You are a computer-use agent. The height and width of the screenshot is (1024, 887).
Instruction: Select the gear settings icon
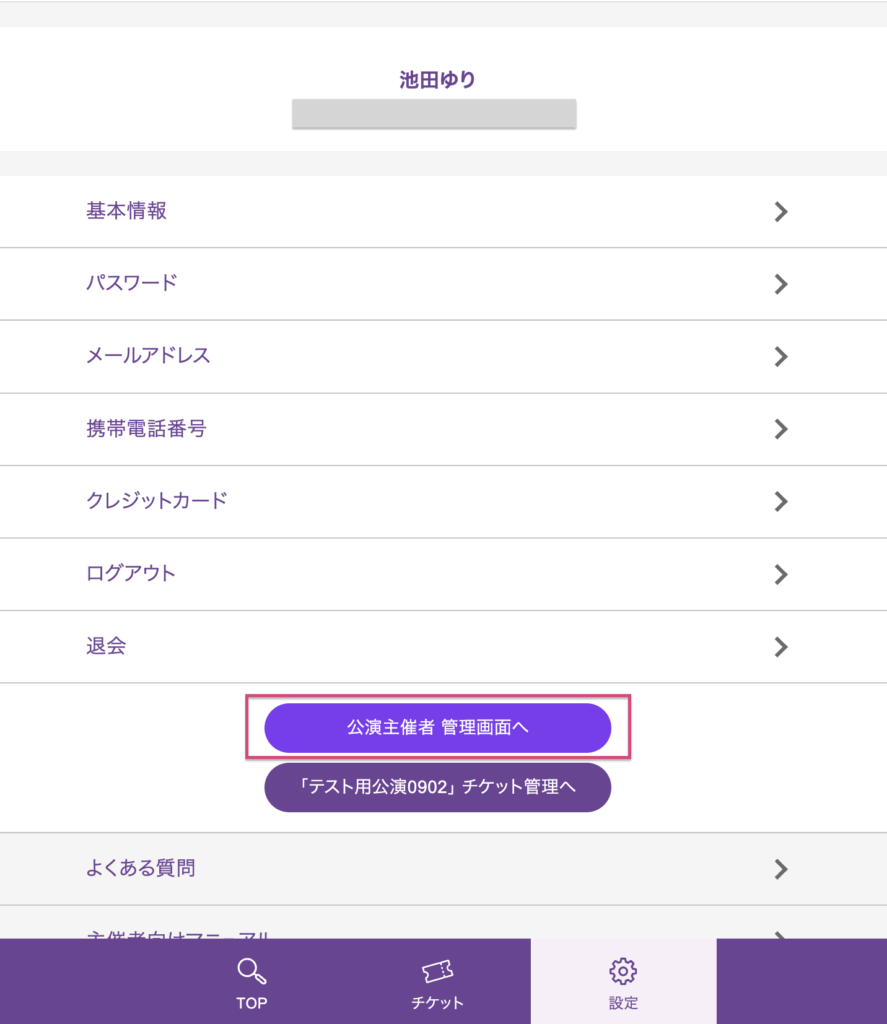[x=623, y=971]
